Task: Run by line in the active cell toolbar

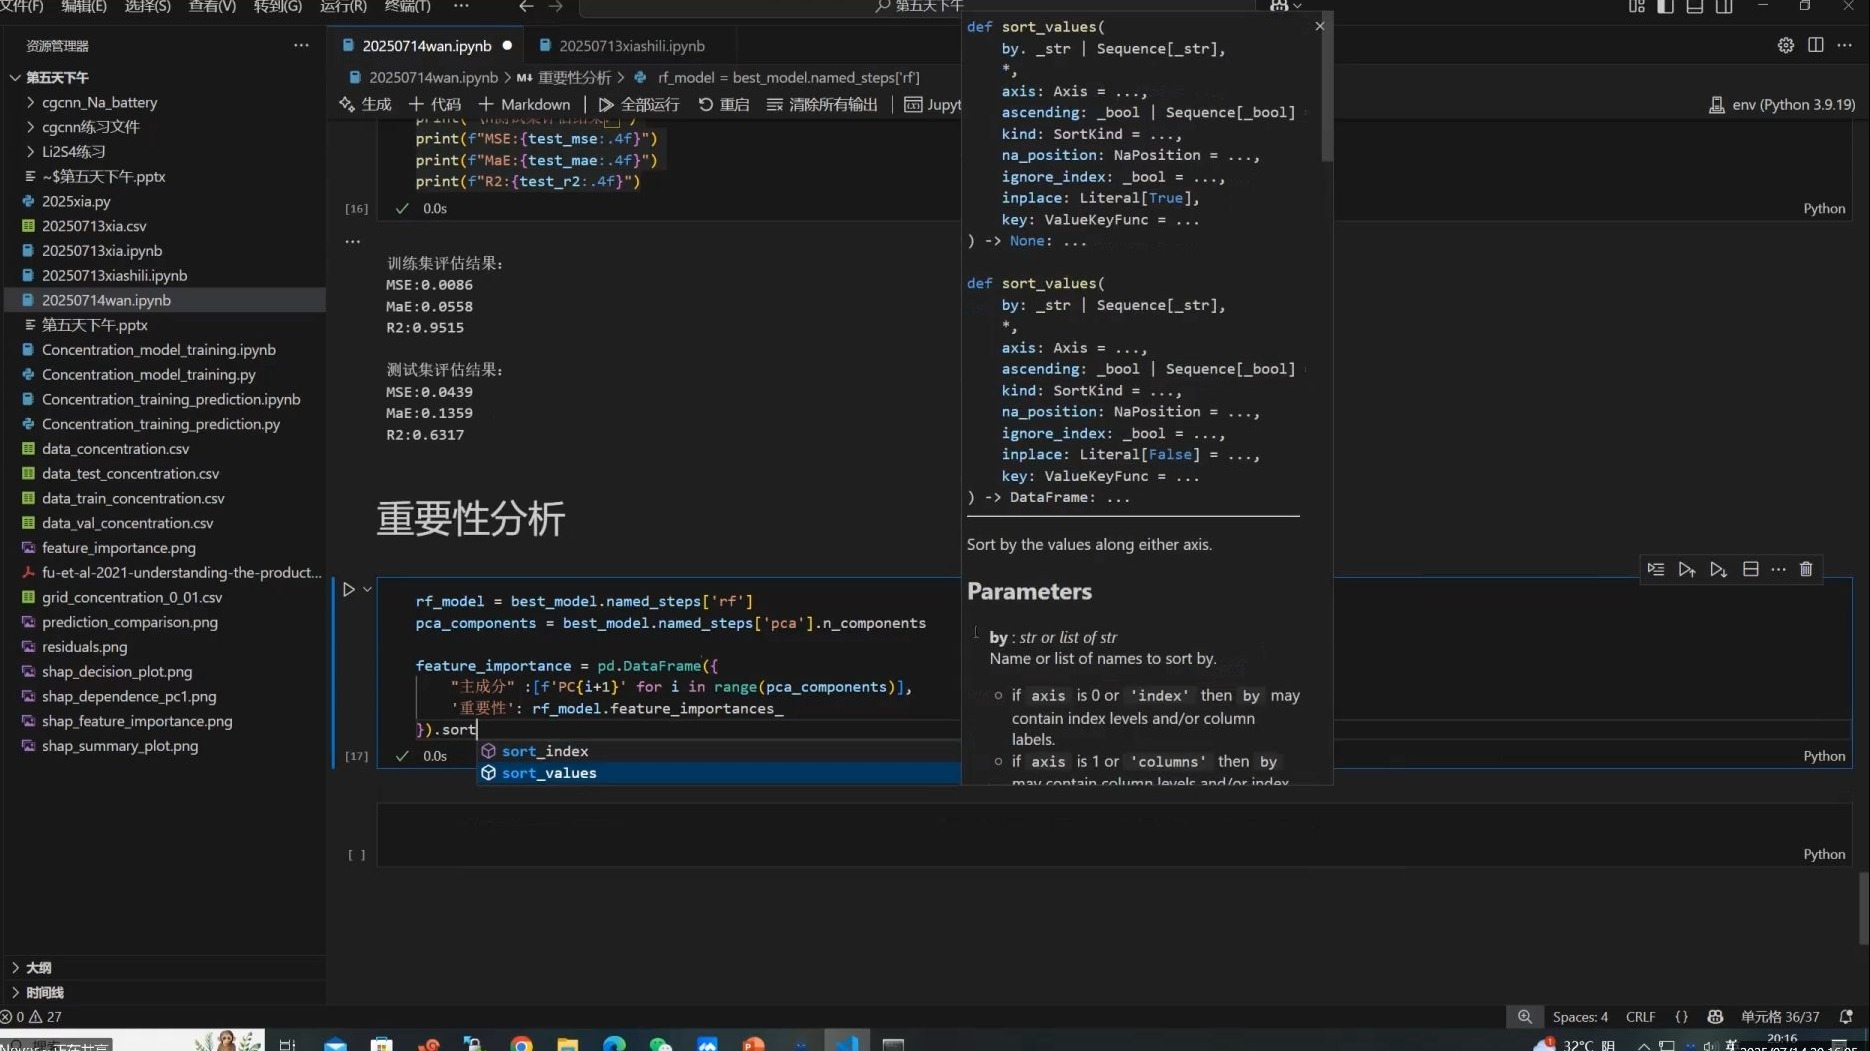Action: (x=1656, y=569)
